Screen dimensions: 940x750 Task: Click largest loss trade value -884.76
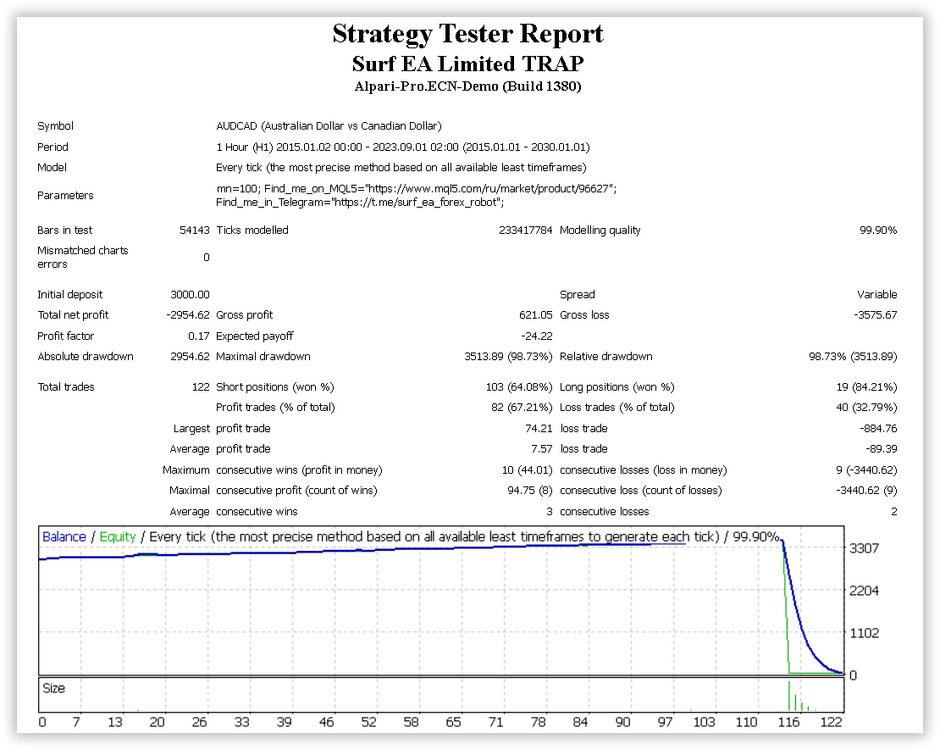pyautogui.click(x=878, y=429)
